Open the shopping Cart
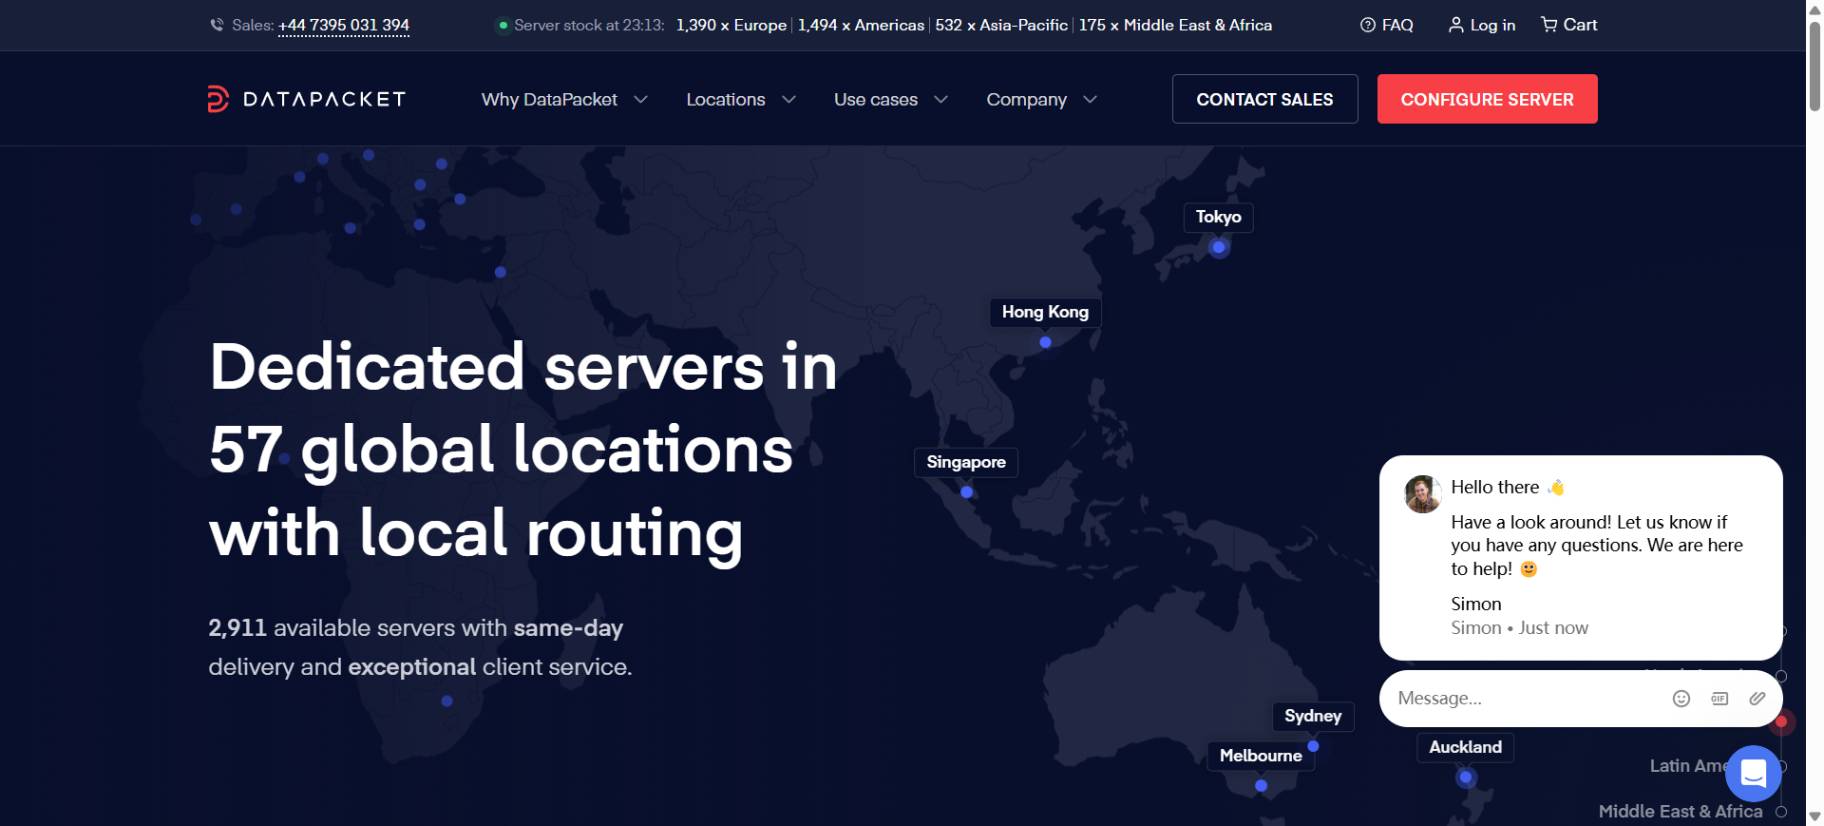The height and width of the screenshot is (826, 1824). 1569,25
